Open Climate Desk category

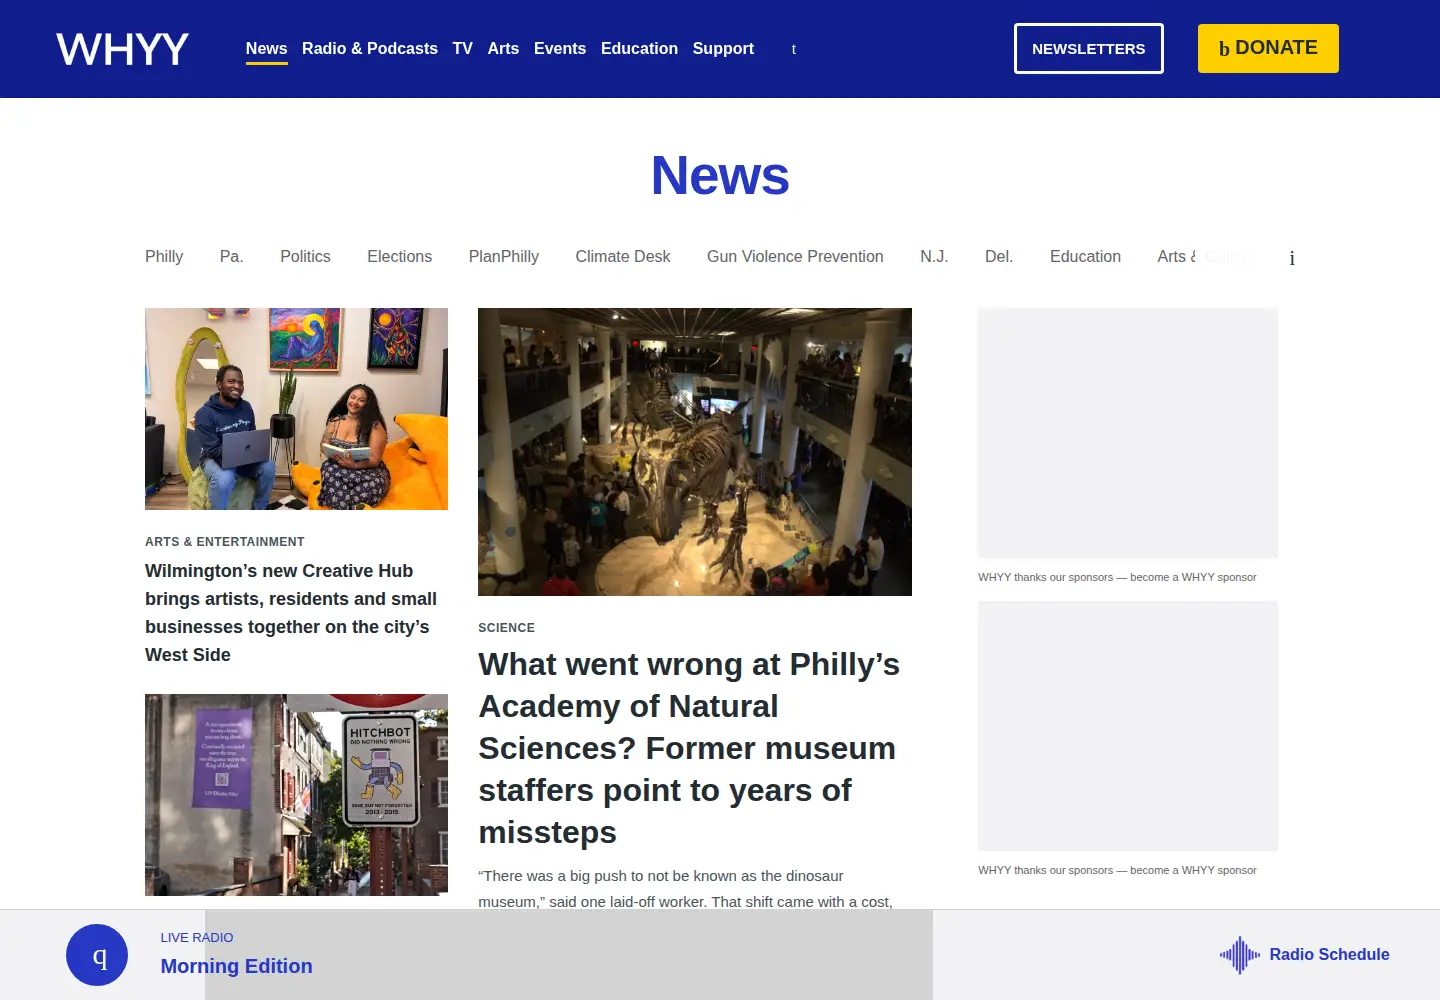(x=623, y=257)
